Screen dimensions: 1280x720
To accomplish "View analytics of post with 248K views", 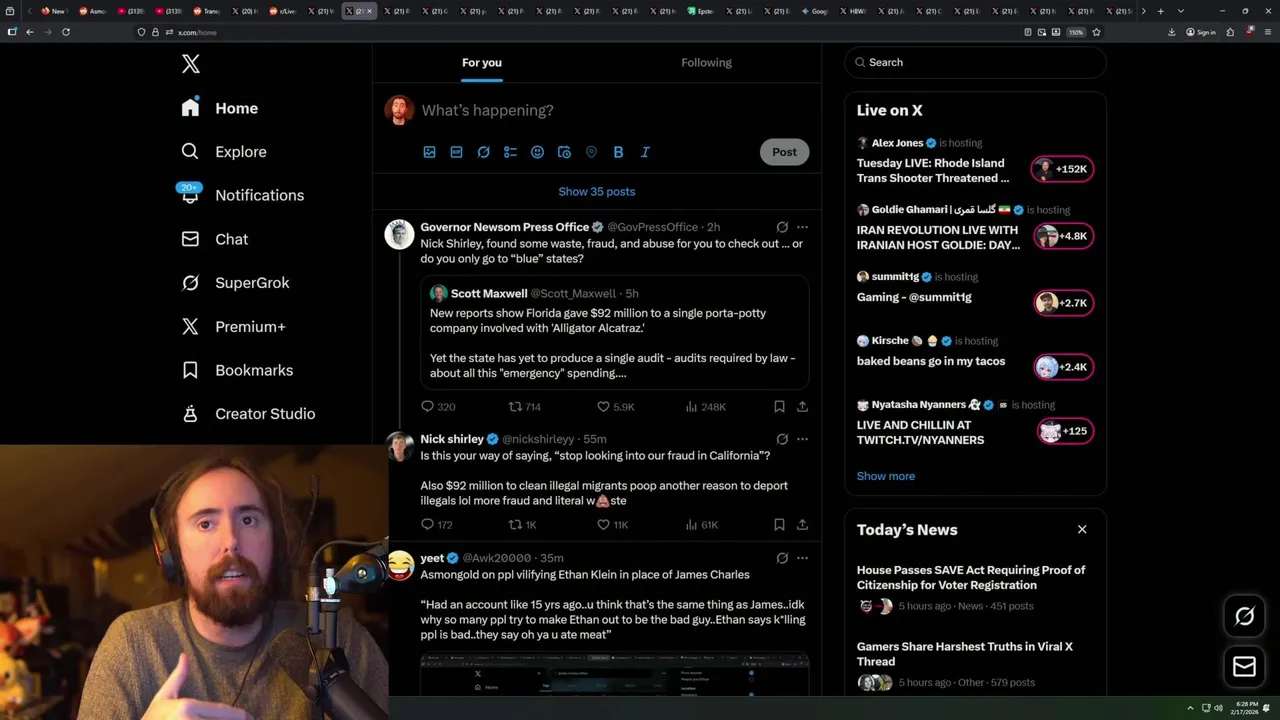I will [705, 407].
